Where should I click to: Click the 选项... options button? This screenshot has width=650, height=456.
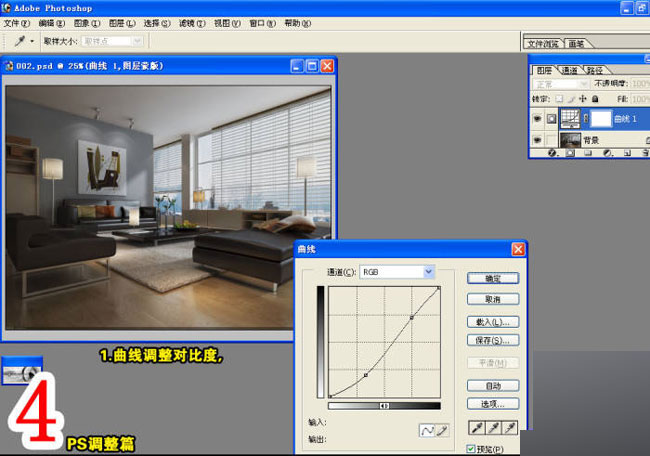coord(493,404)
